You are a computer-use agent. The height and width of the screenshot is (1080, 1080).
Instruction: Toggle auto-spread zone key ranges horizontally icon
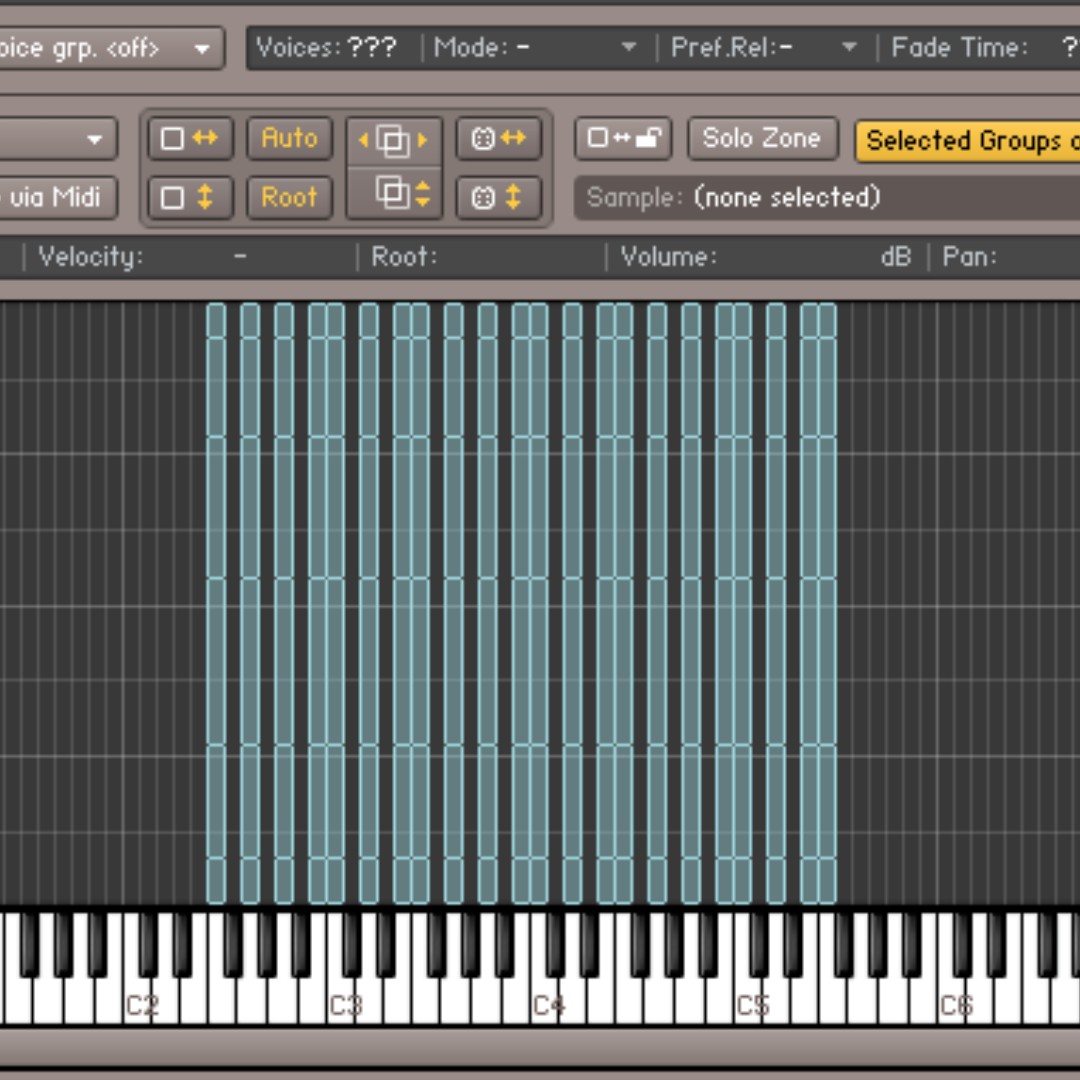190,138
